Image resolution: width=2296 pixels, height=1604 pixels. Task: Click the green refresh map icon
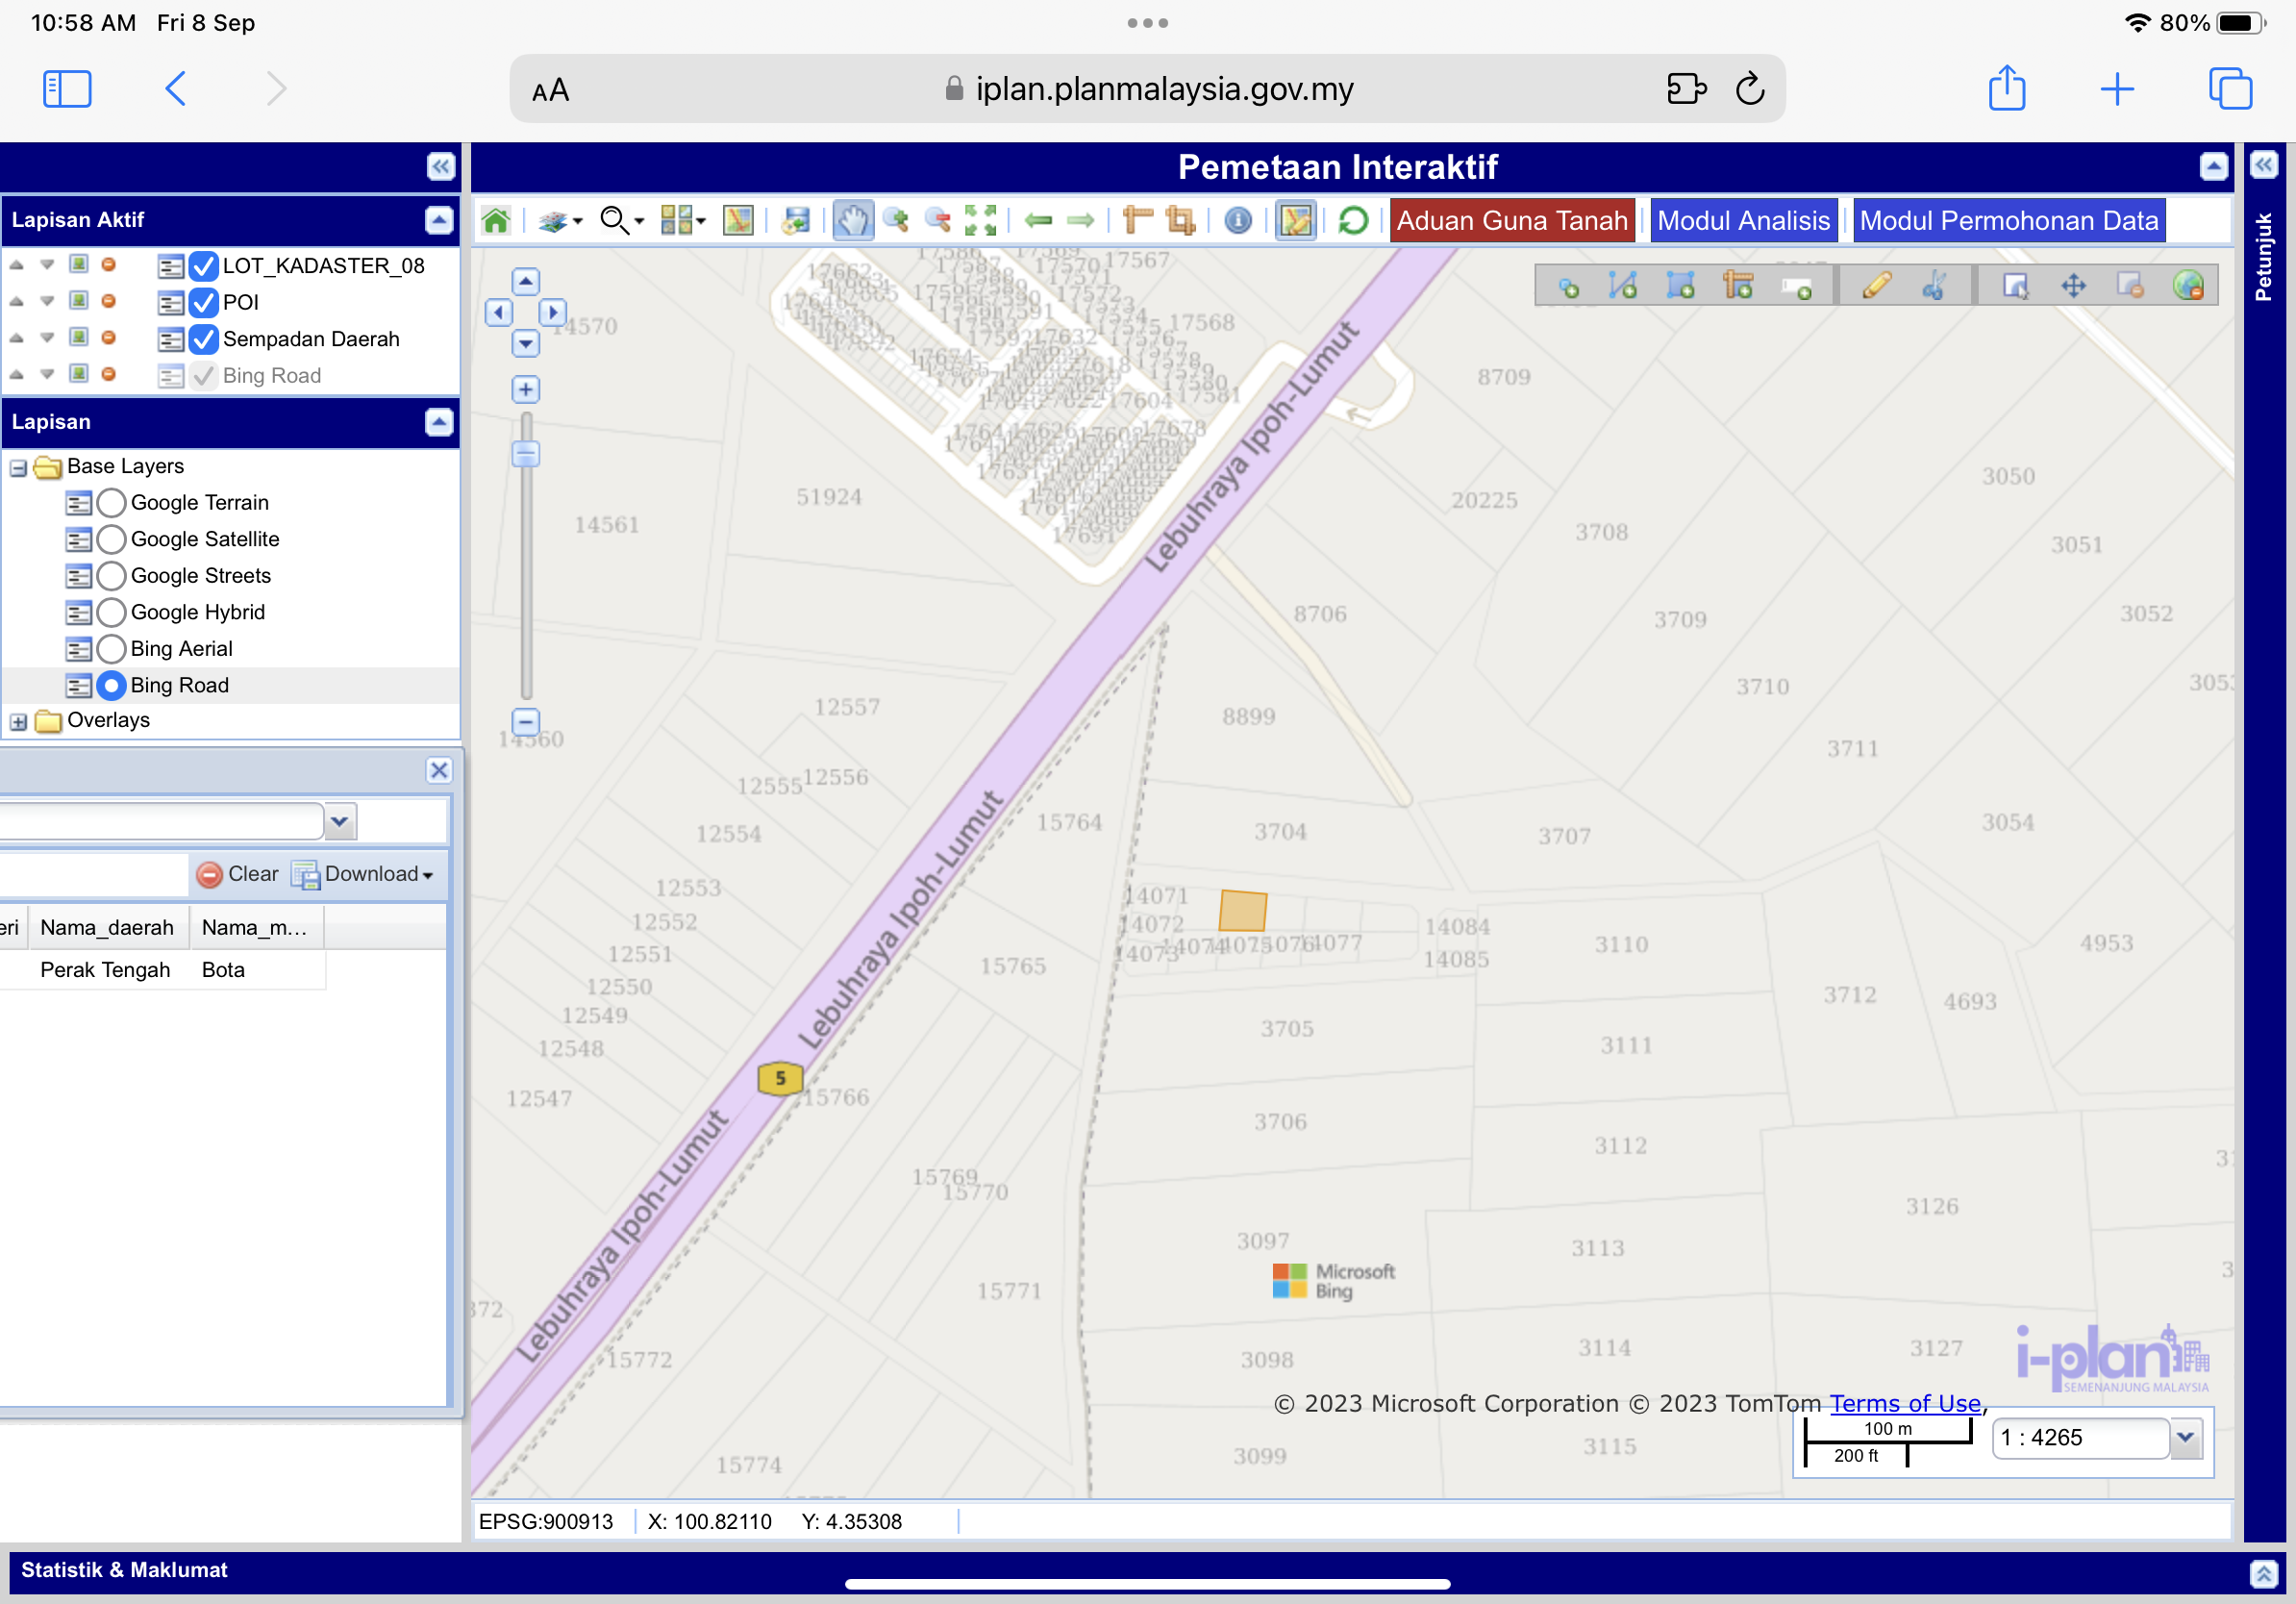pyautogui.click(x=1353, y=220)
